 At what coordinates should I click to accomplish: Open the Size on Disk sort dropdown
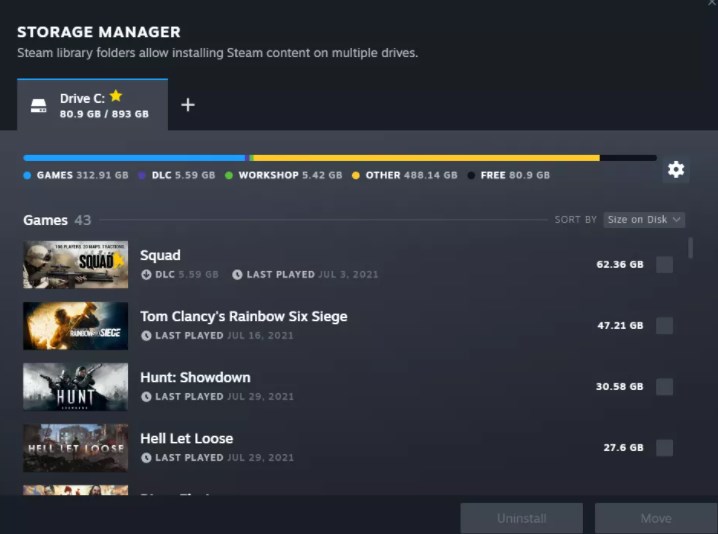click(644, 220)
